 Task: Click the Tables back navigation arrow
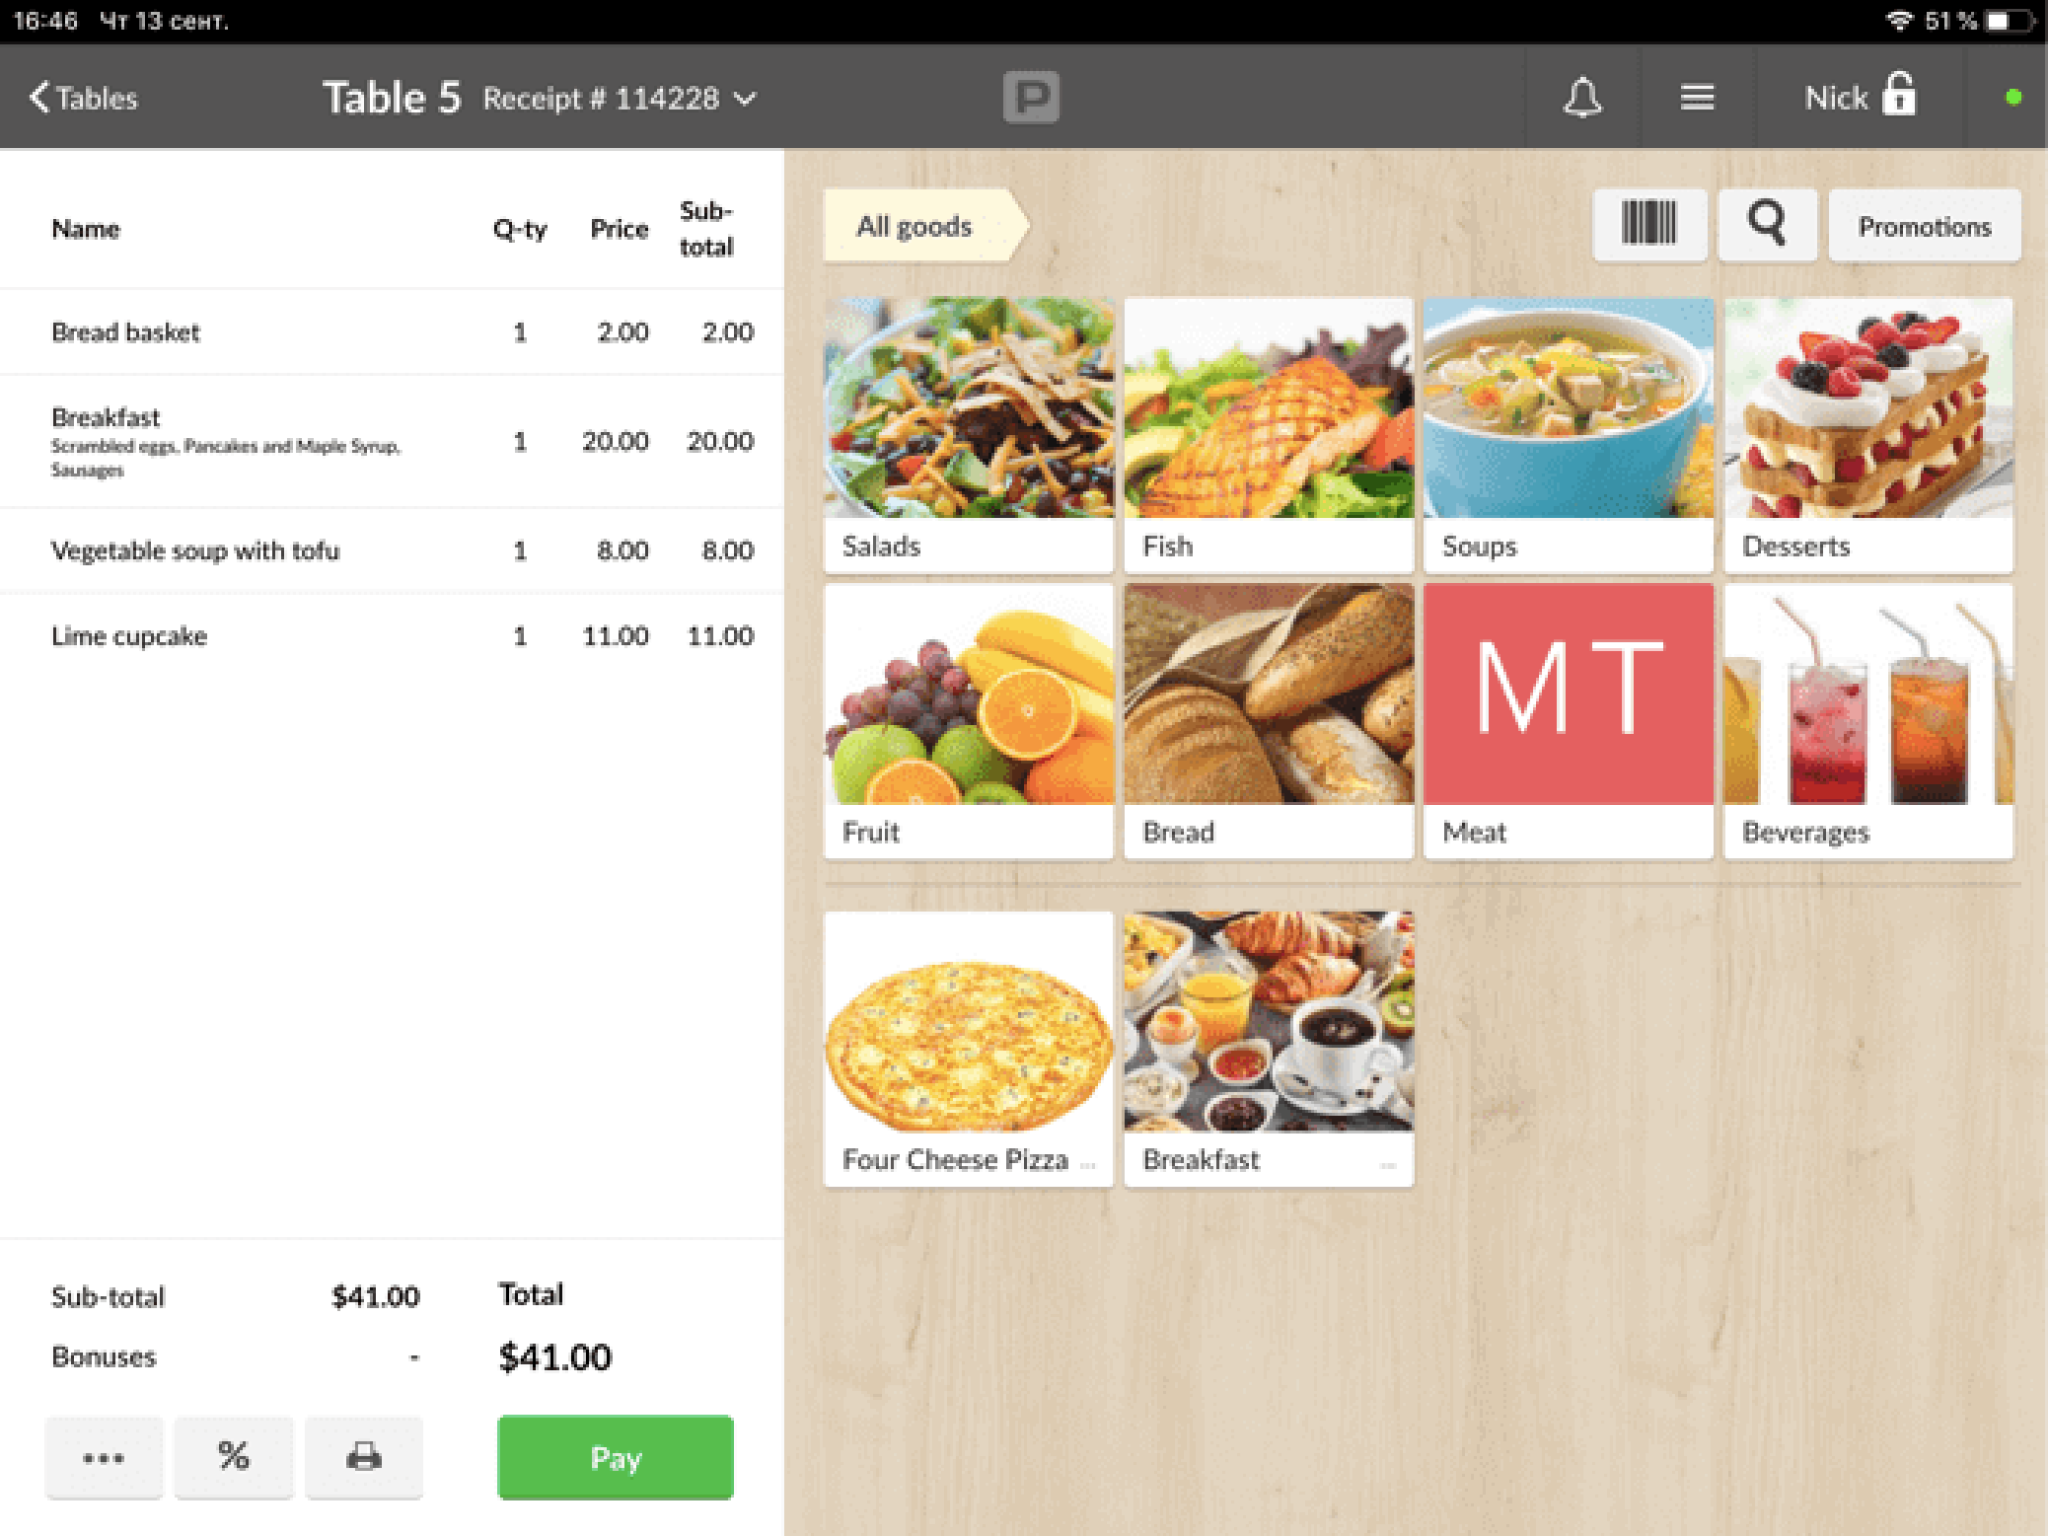tap(31, 98)
